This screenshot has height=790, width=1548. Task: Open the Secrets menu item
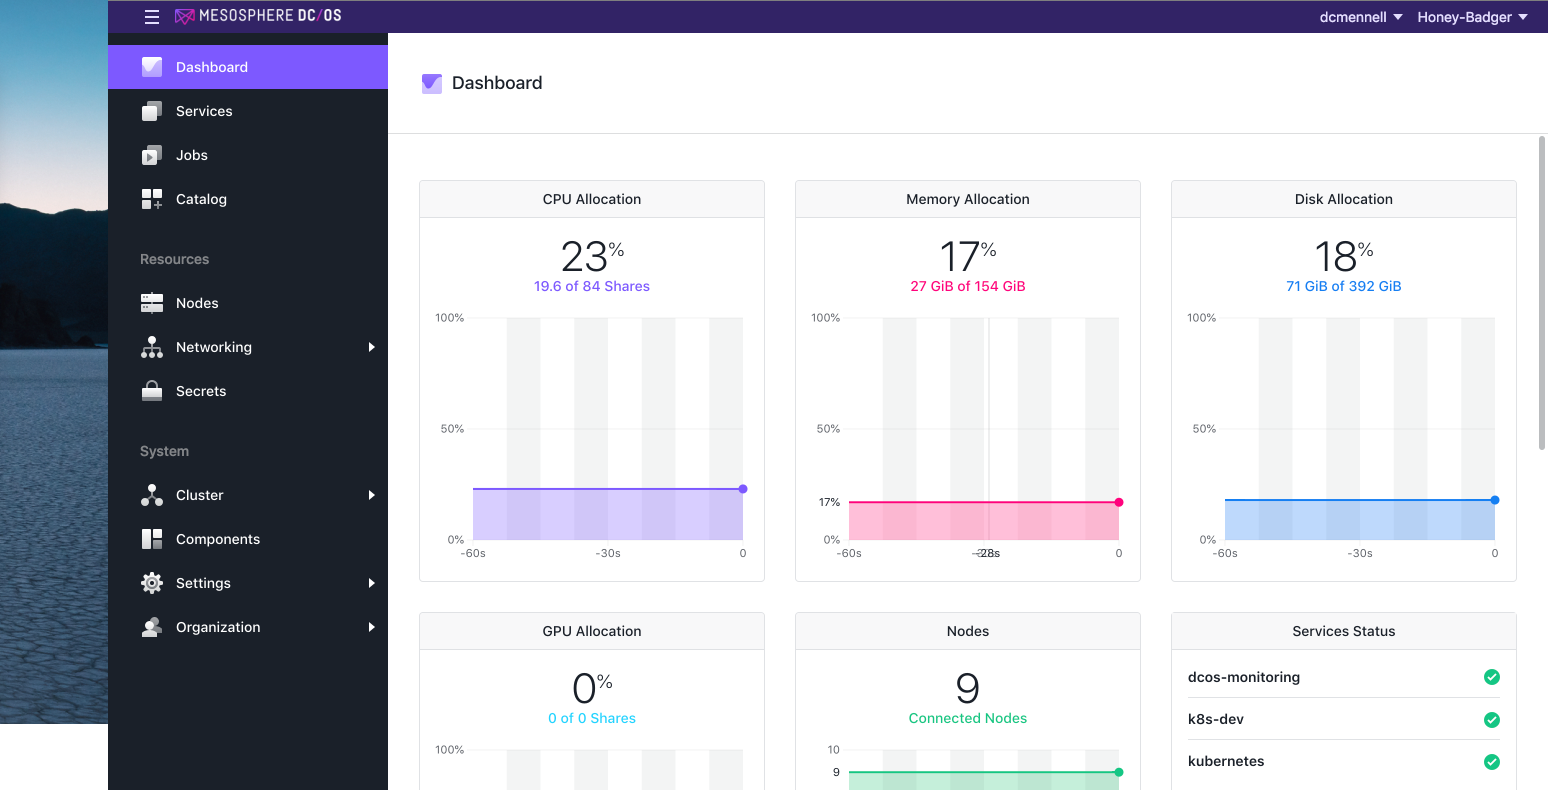248,391
